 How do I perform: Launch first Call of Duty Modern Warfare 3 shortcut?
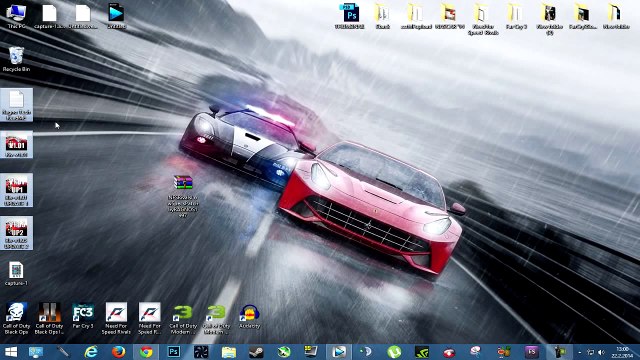pos(183,318)
